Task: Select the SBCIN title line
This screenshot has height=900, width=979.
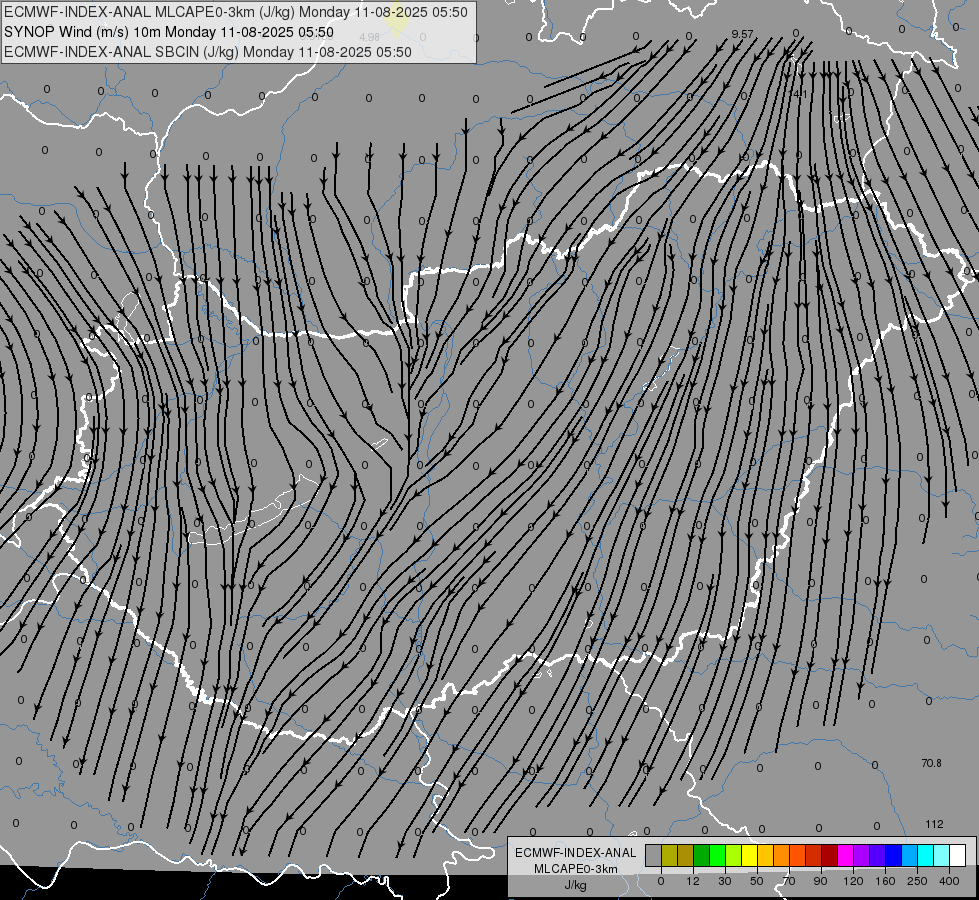Action: [208, 52]
